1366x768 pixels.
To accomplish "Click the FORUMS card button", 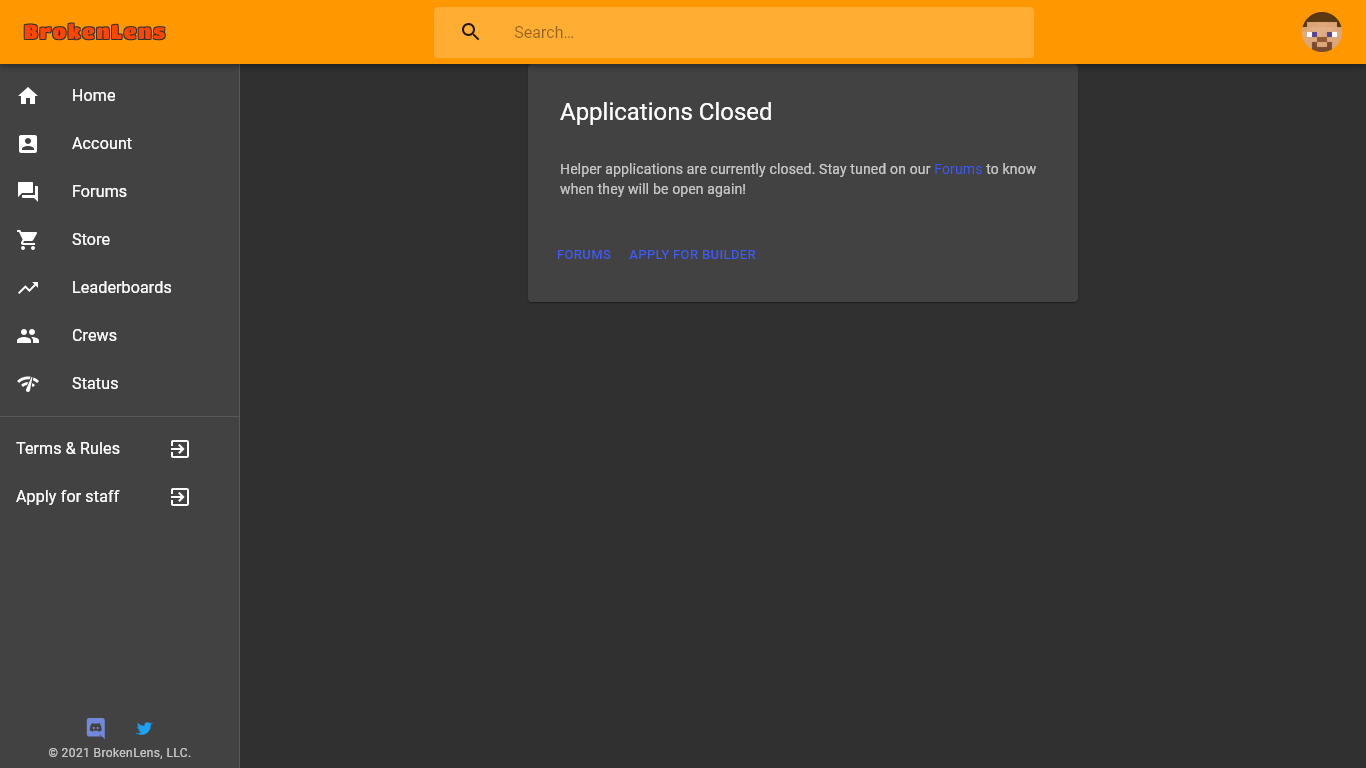I will (584, 255).
